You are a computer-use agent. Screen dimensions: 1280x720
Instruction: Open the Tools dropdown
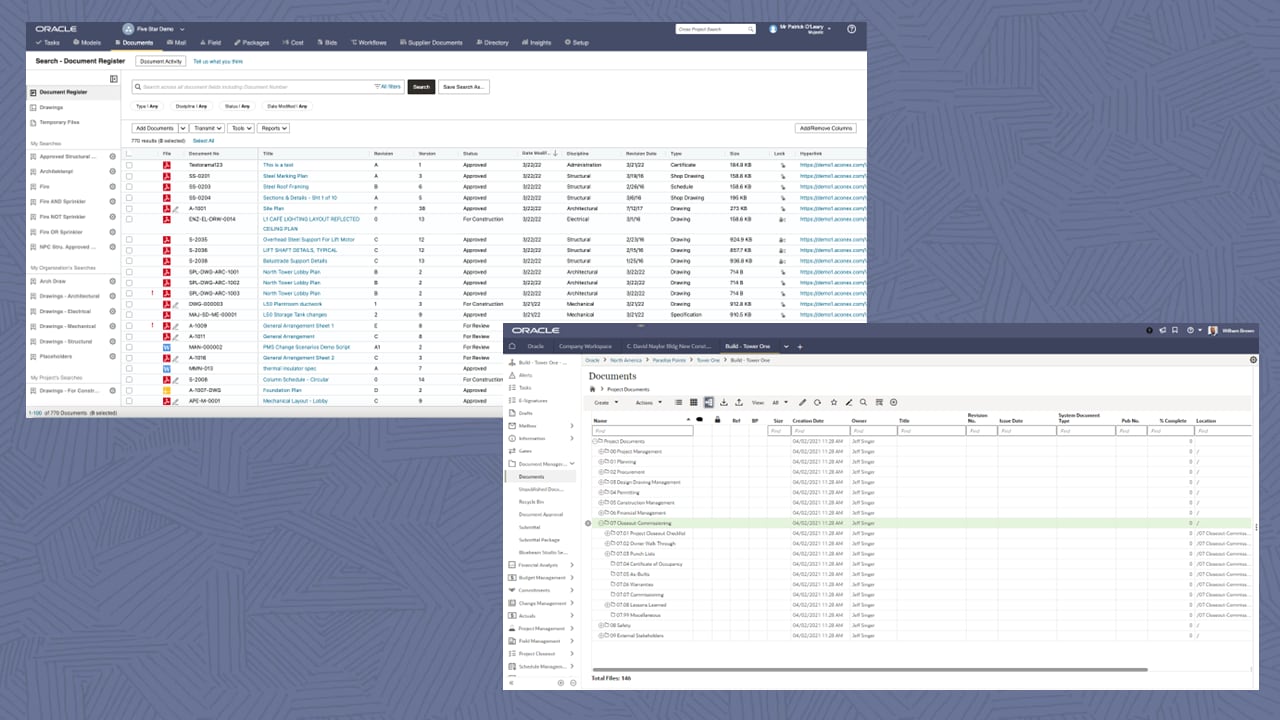pyautogui.click(x=241, y=128)
